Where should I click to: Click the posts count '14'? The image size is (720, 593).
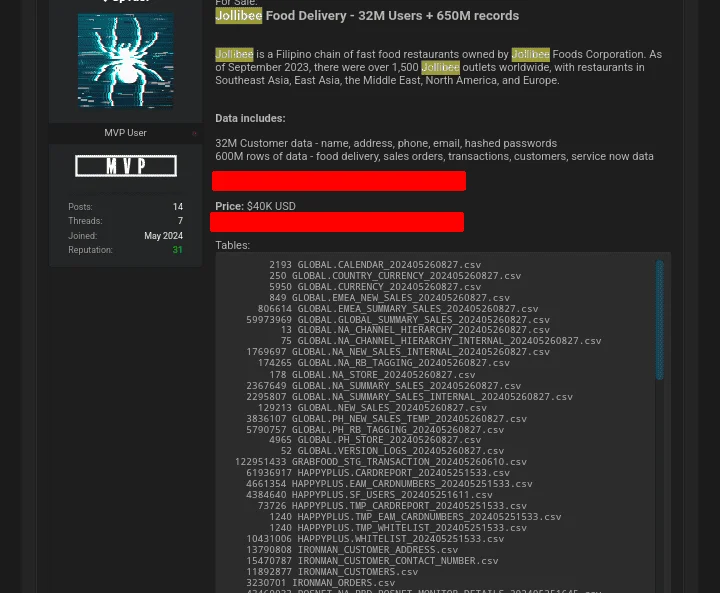pyautogui.click(x=178, y=207)
